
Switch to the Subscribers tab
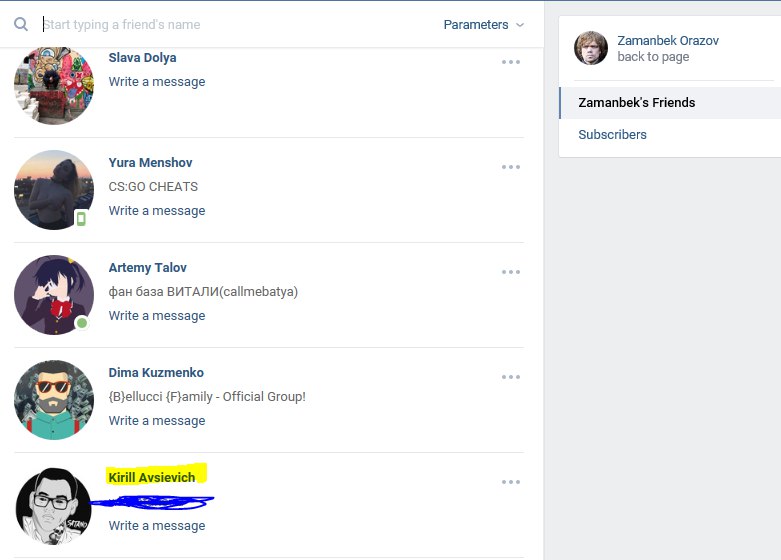[x=612, y=135]
